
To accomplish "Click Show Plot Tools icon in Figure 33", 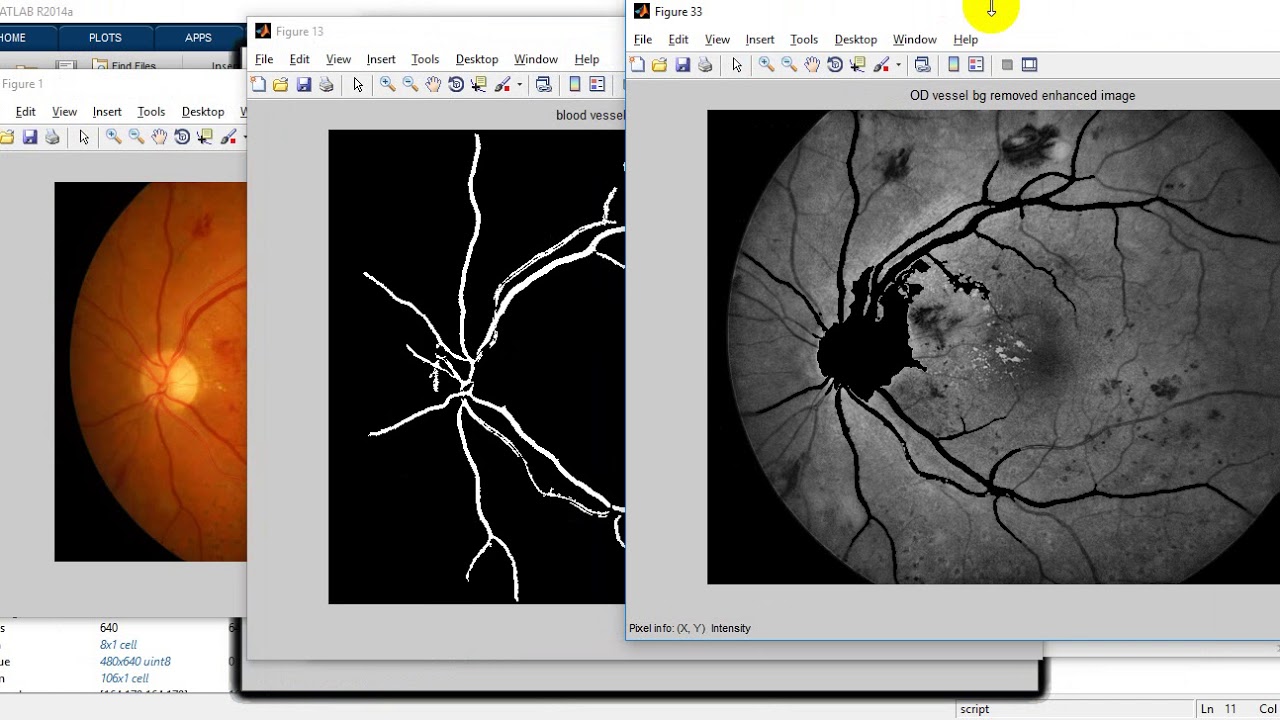I will (1029, 65).
